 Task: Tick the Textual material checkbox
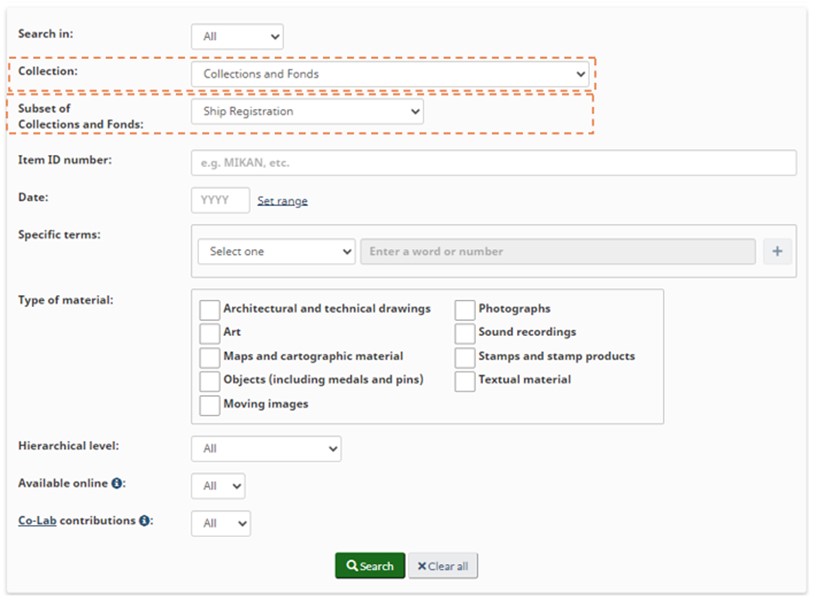[464, 381]
